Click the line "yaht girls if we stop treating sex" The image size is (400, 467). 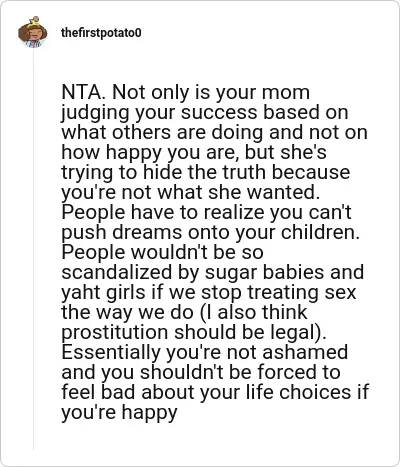tap(209, 292)
